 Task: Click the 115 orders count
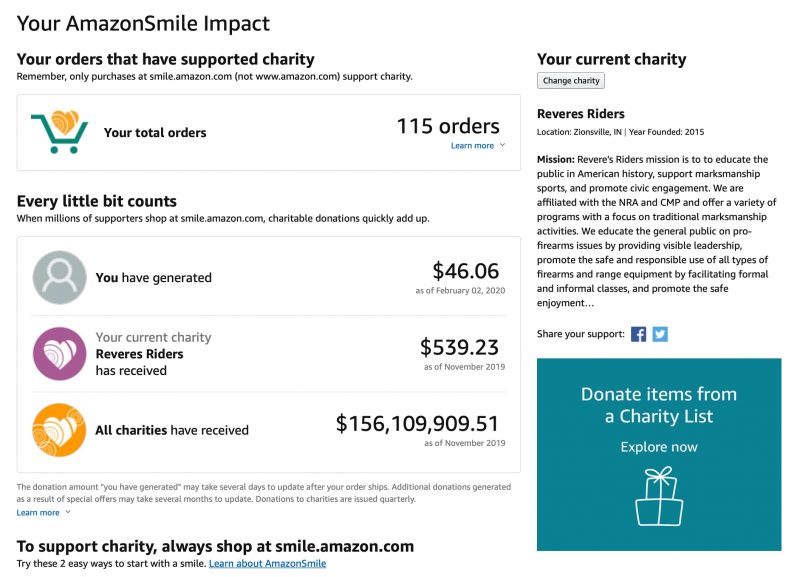(448, 126)
